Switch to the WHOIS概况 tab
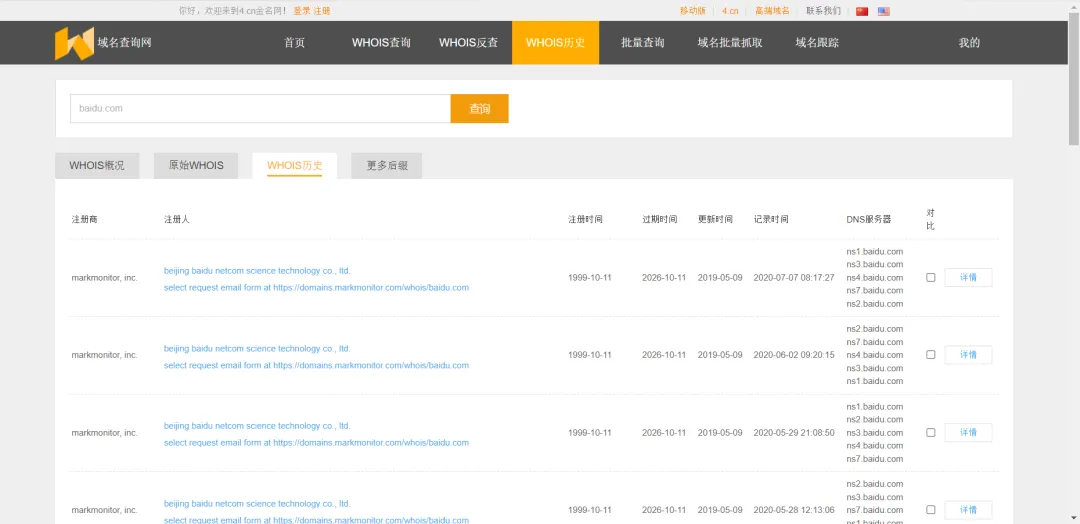 (97, 166)
